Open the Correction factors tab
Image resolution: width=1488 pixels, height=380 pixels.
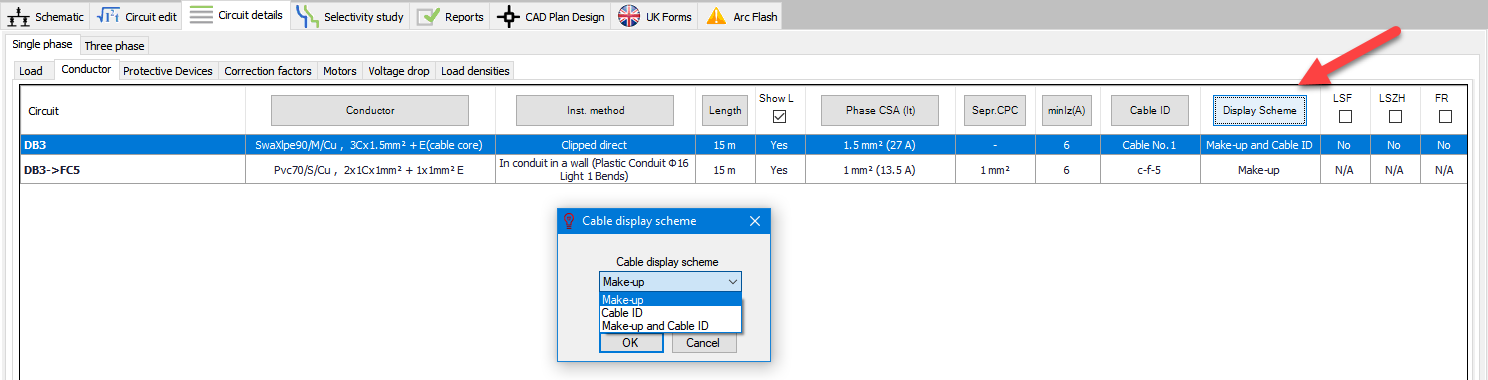tap(268, 71)
